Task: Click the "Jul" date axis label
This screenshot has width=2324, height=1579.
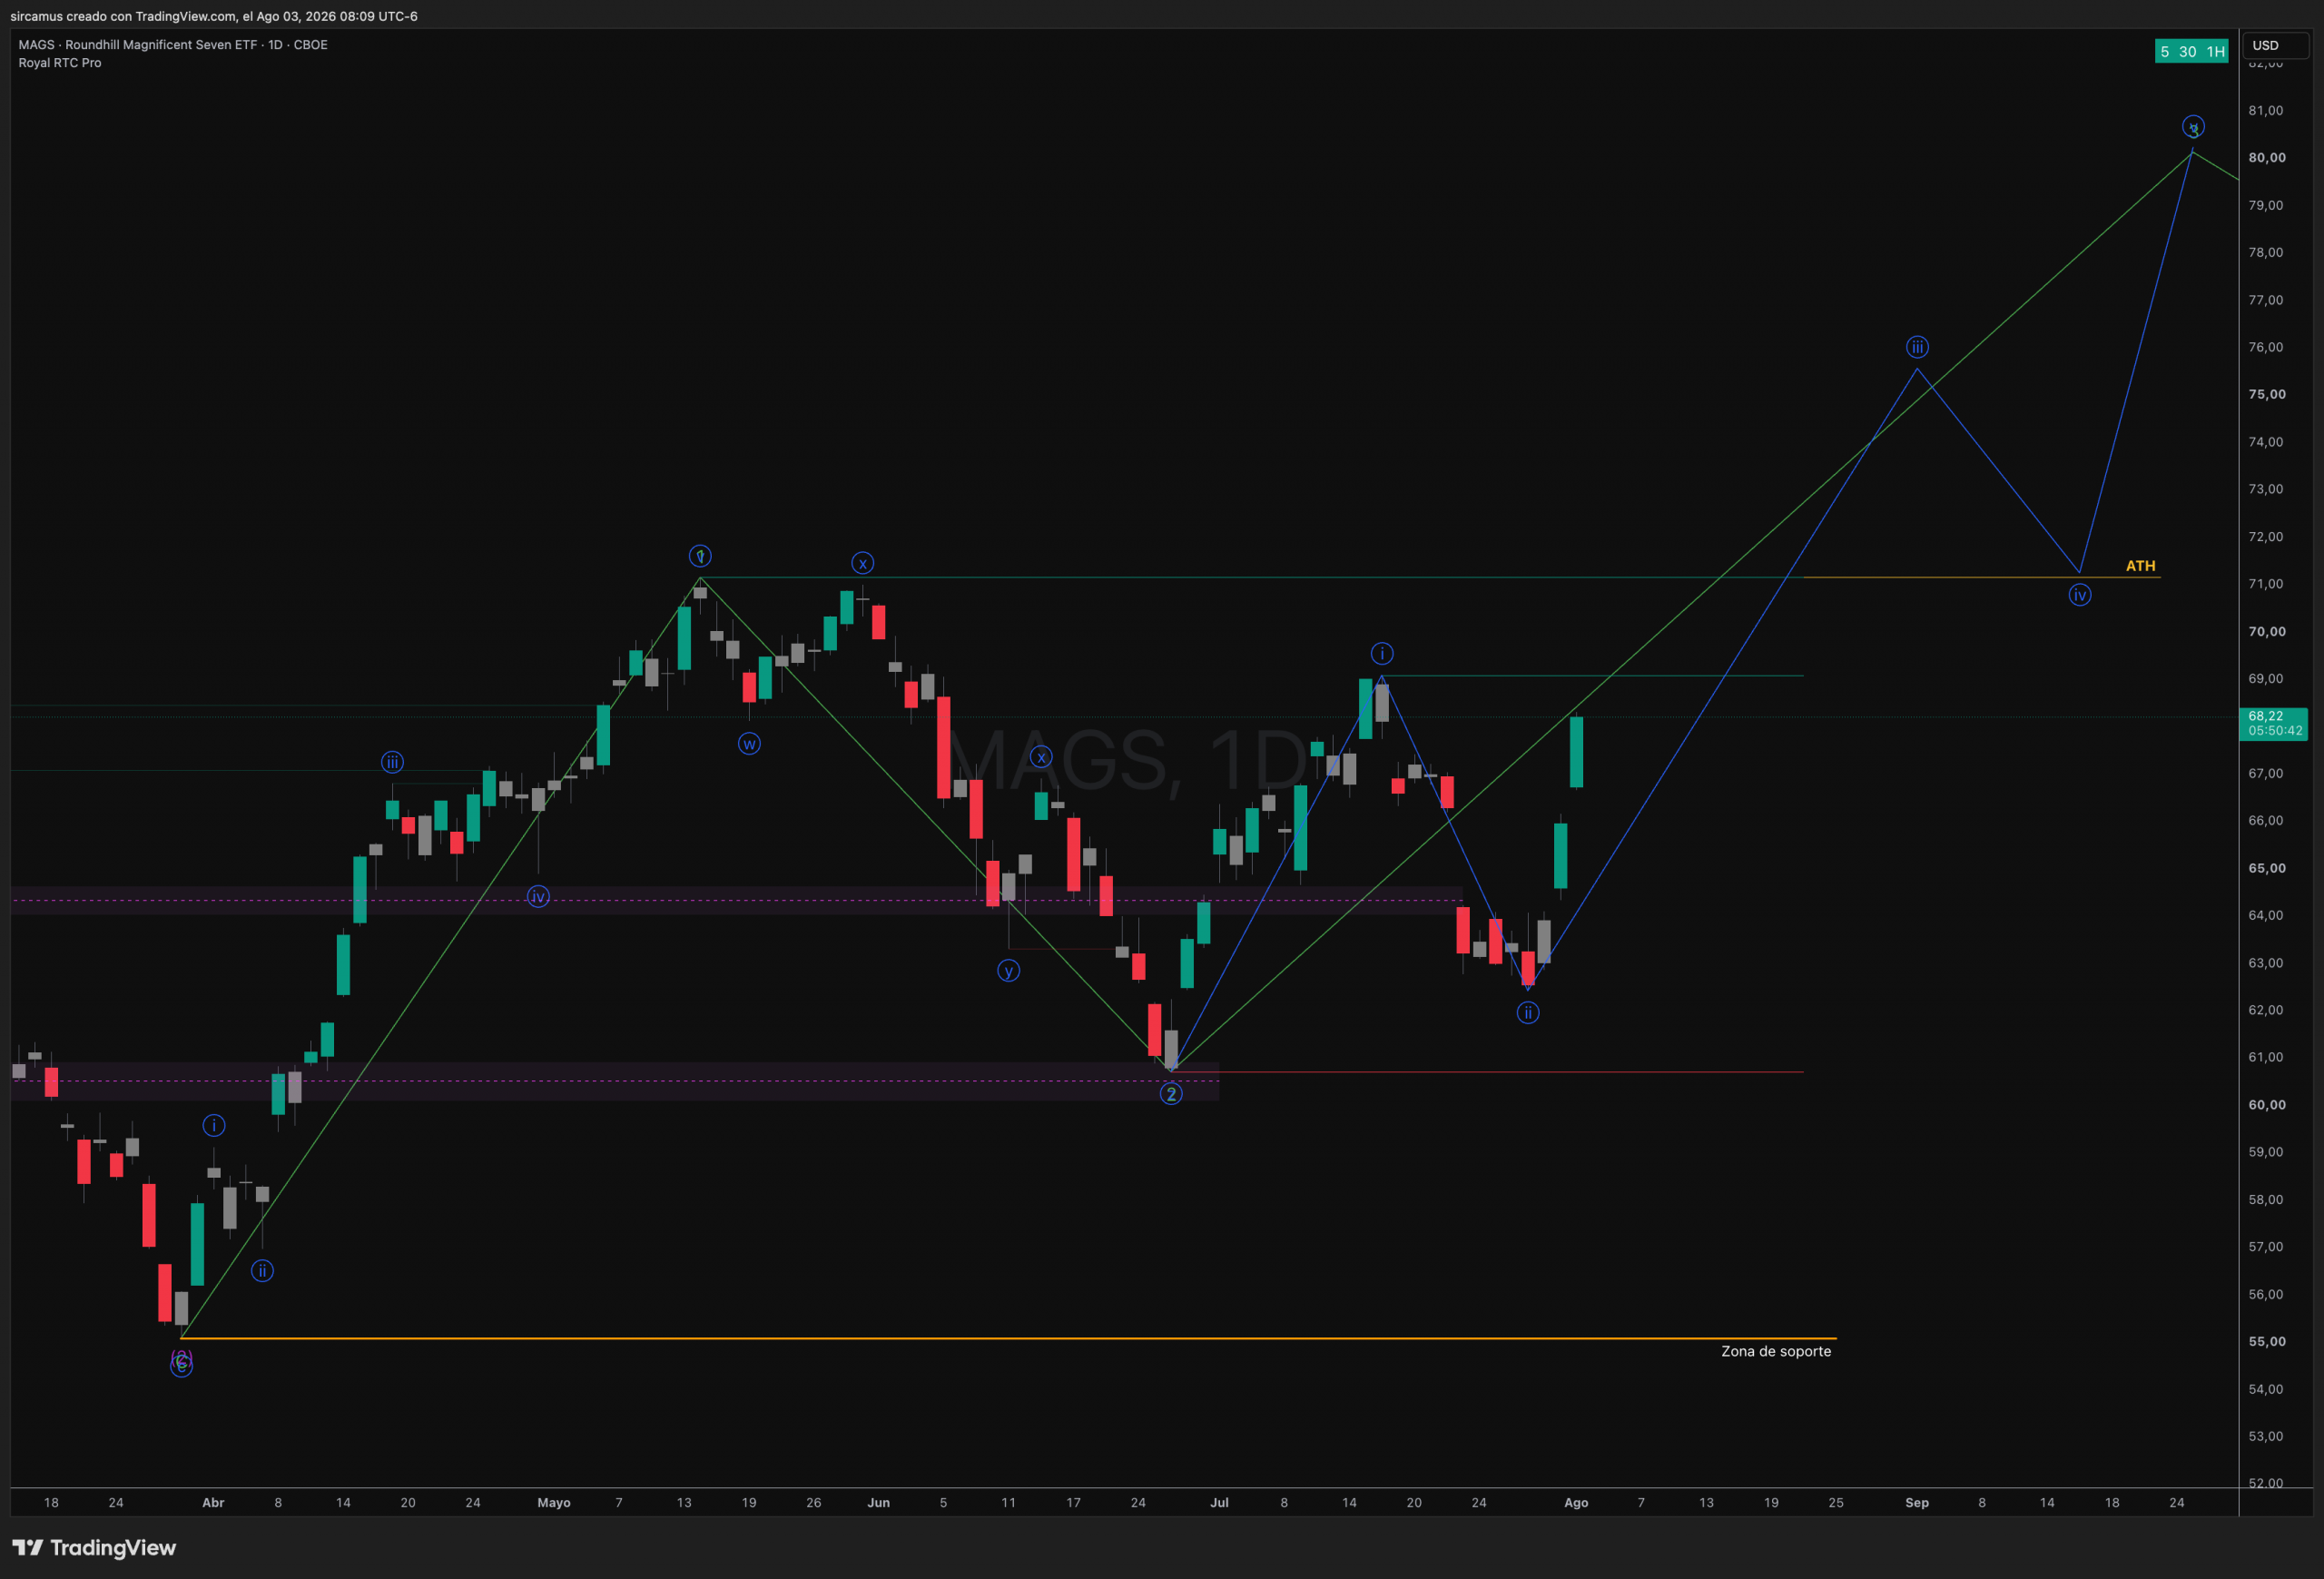Action: tap(1219, 1503)
